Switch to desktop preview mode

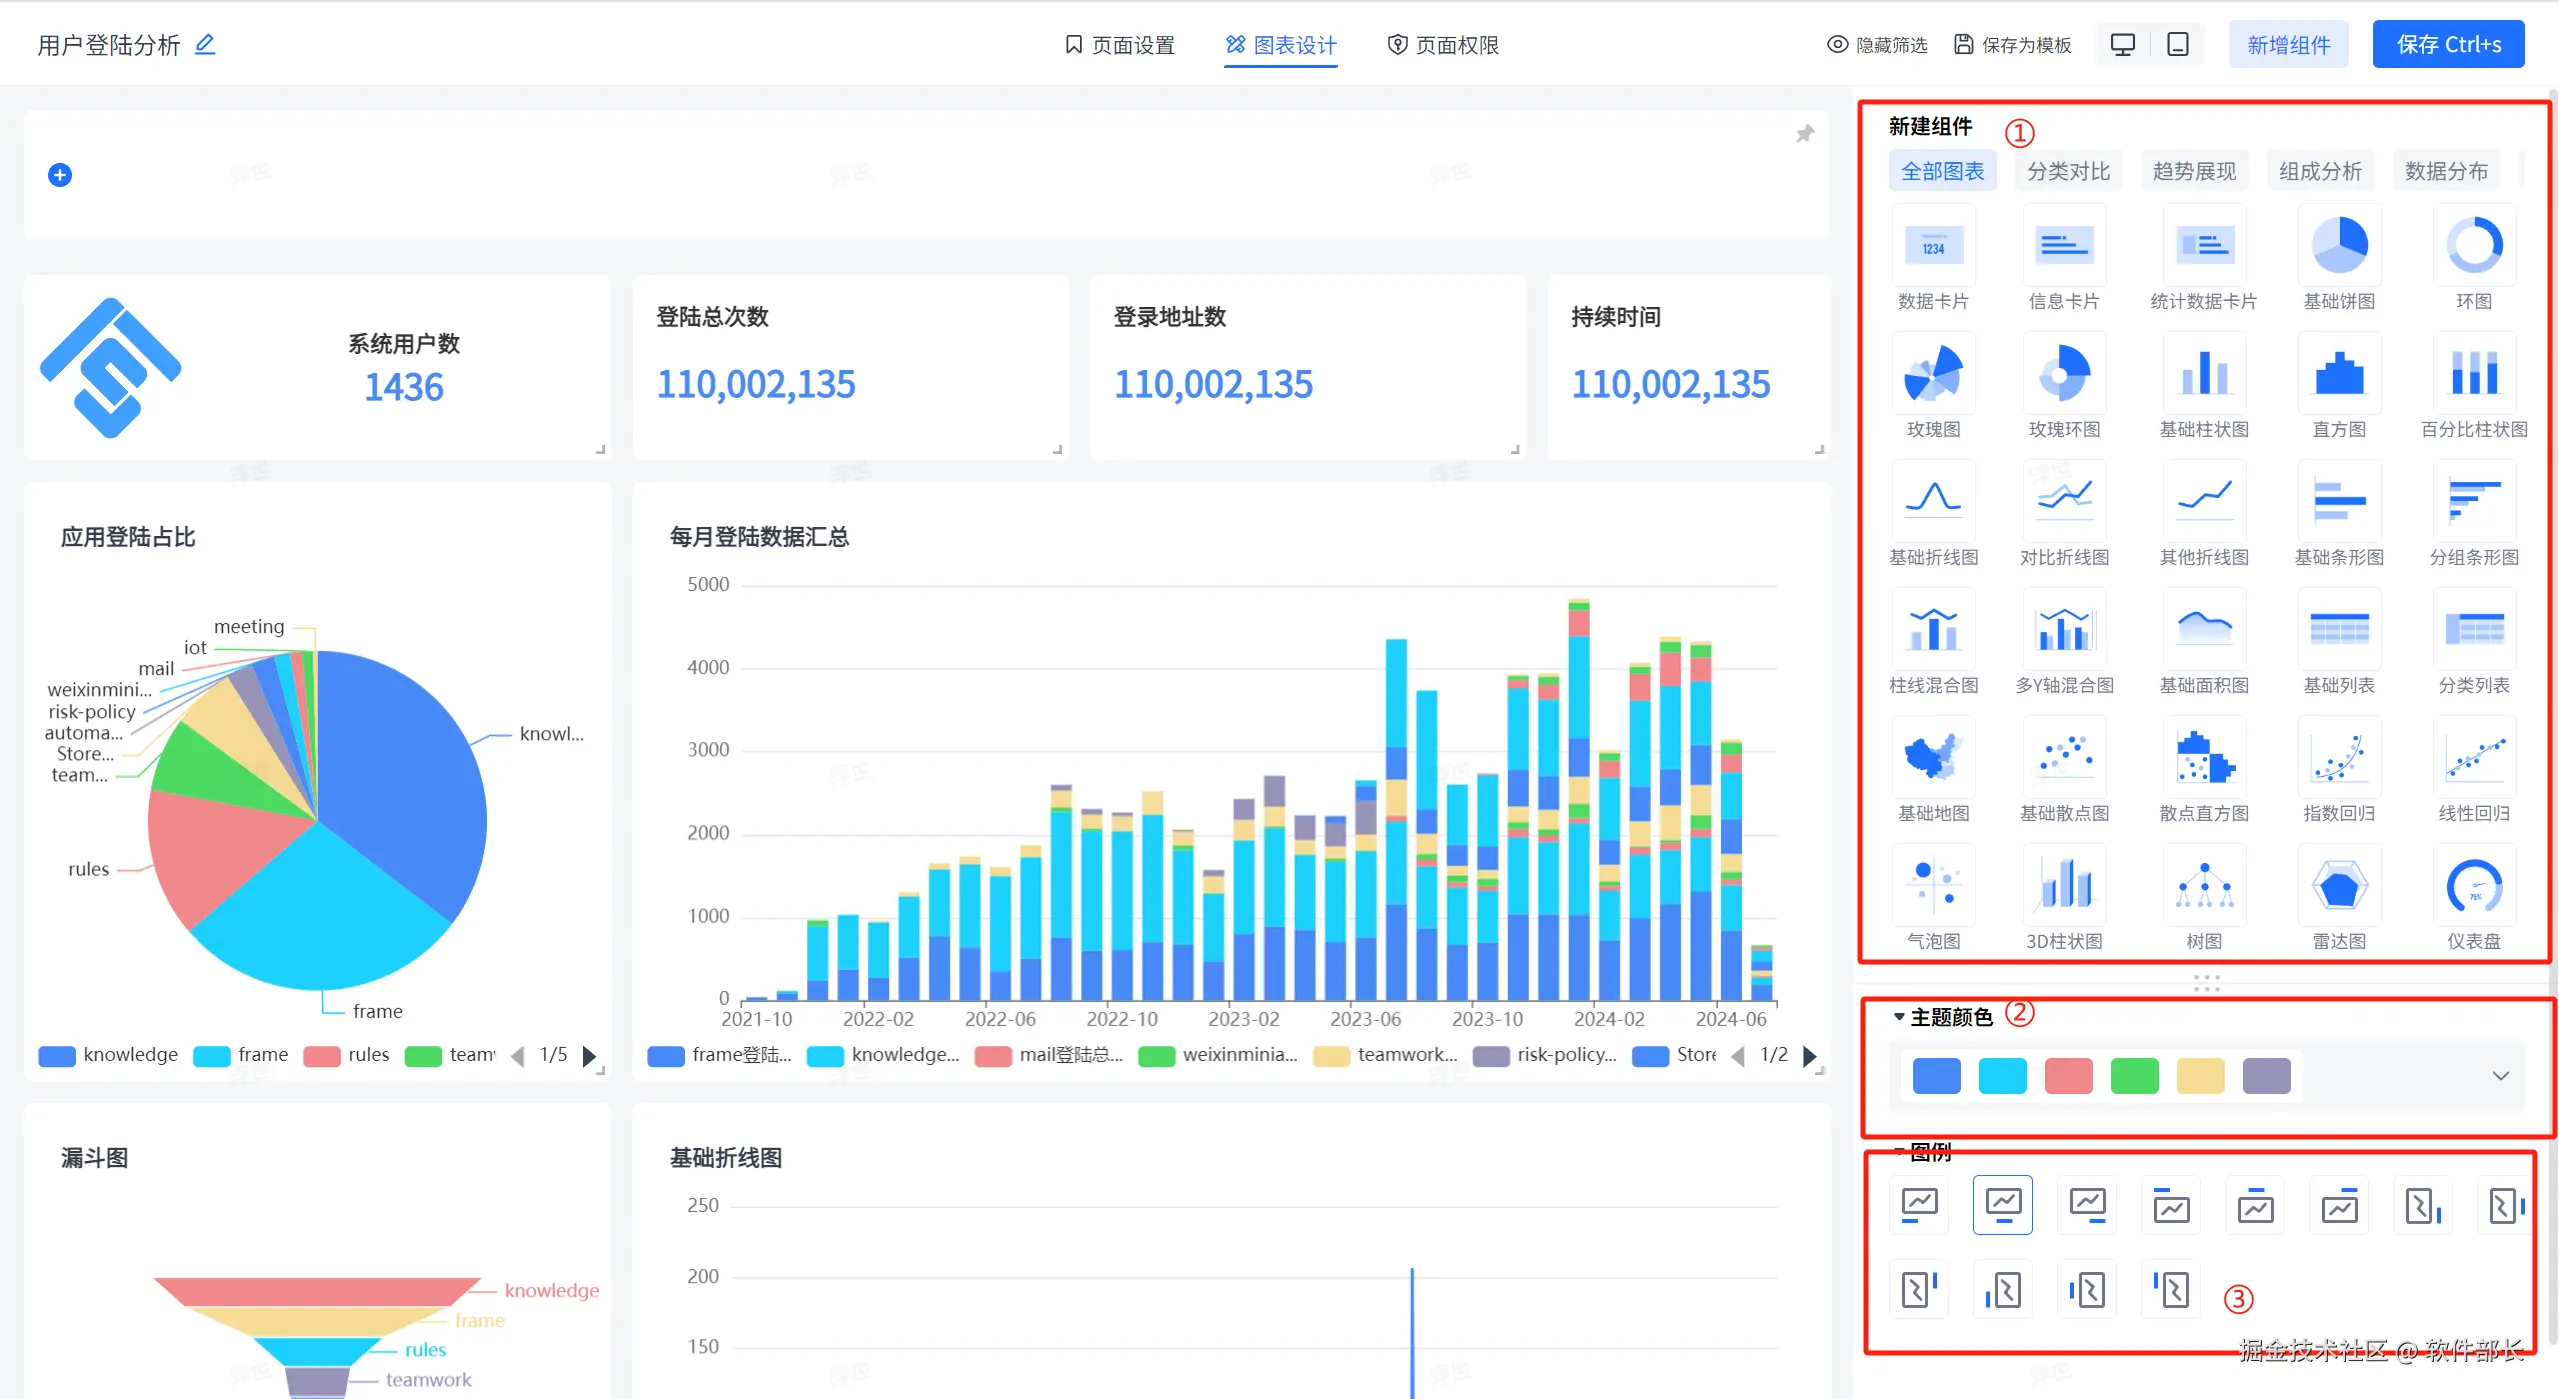point(2122,45)
